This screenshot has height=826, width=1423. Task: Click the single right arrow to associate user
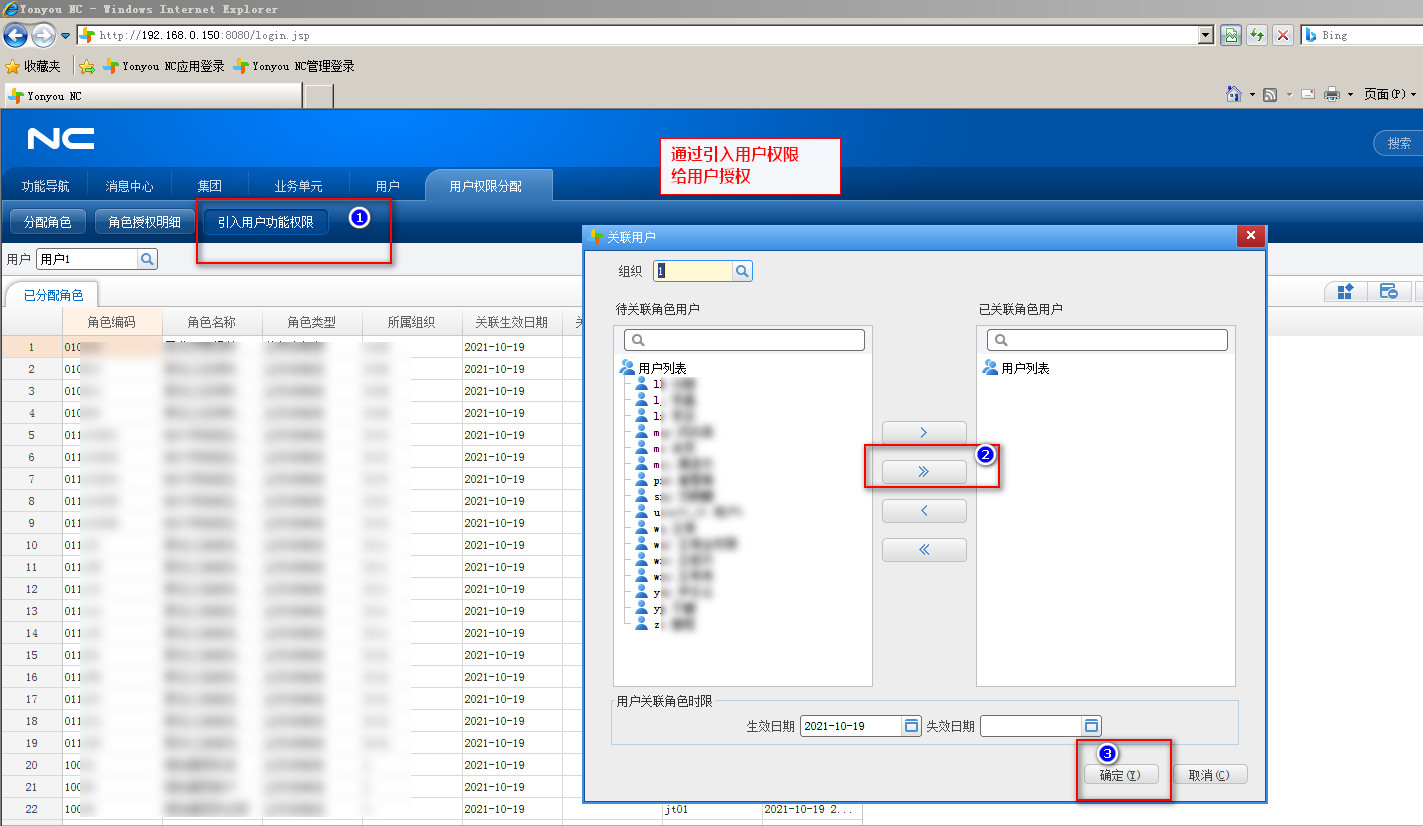pyautogui.click(x=923, y=433)
